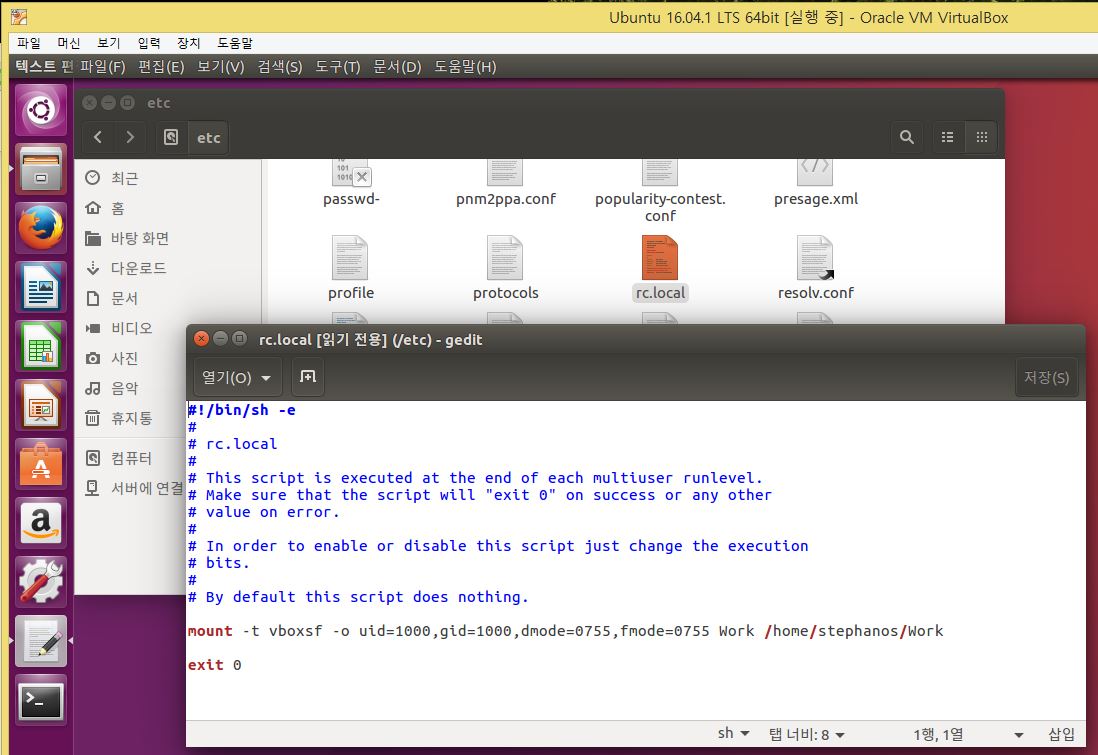Open the 검색(S) menu
This screenshot has height=755, width=1098.
[x=279, y=67]
